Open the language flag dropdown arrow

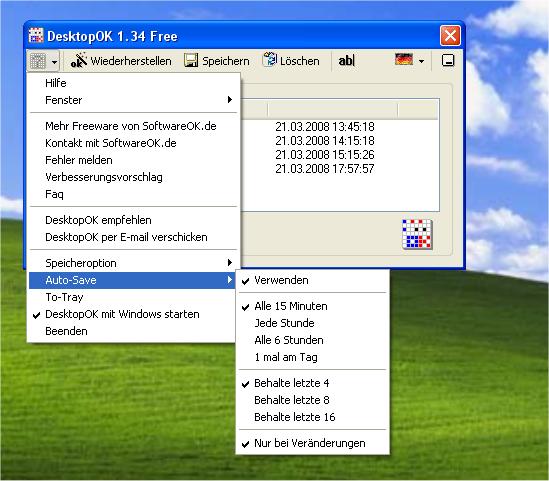tap(422, 62)
